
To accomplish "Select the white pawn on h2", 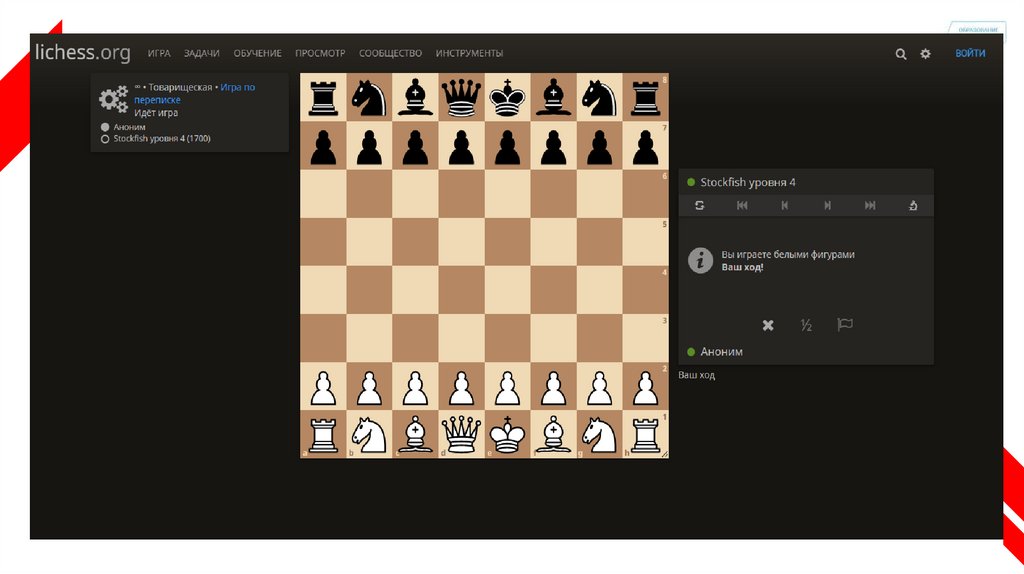I will [x=645, y=387].
